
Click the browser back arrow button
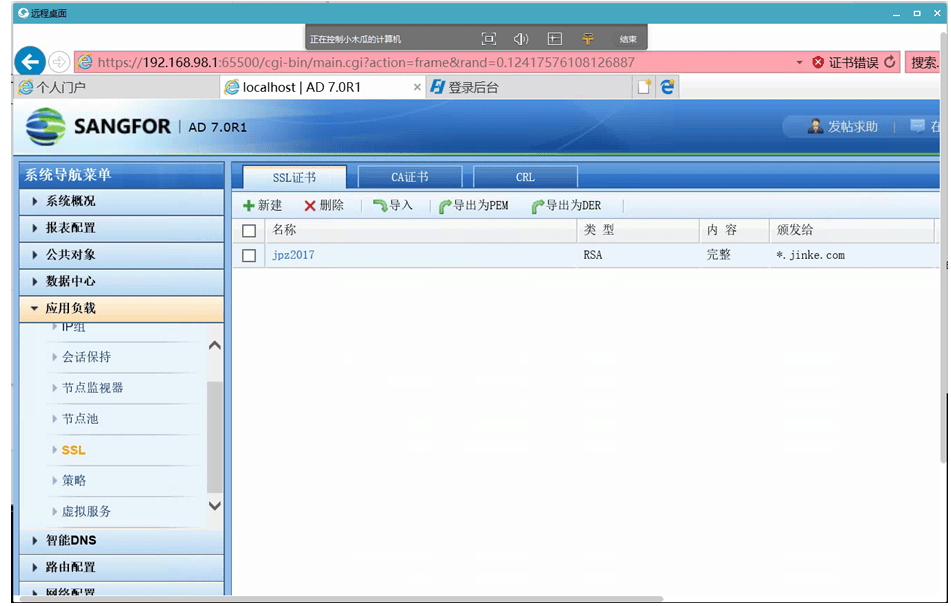point(30,61)
